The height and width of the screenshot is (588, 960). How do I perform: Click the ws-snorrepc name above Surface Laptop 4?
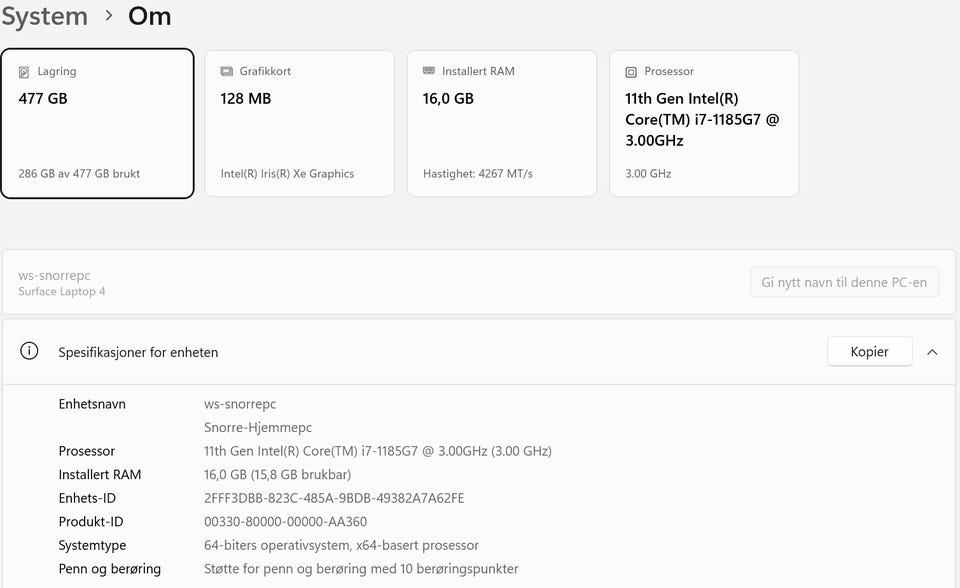click(54, 276)
